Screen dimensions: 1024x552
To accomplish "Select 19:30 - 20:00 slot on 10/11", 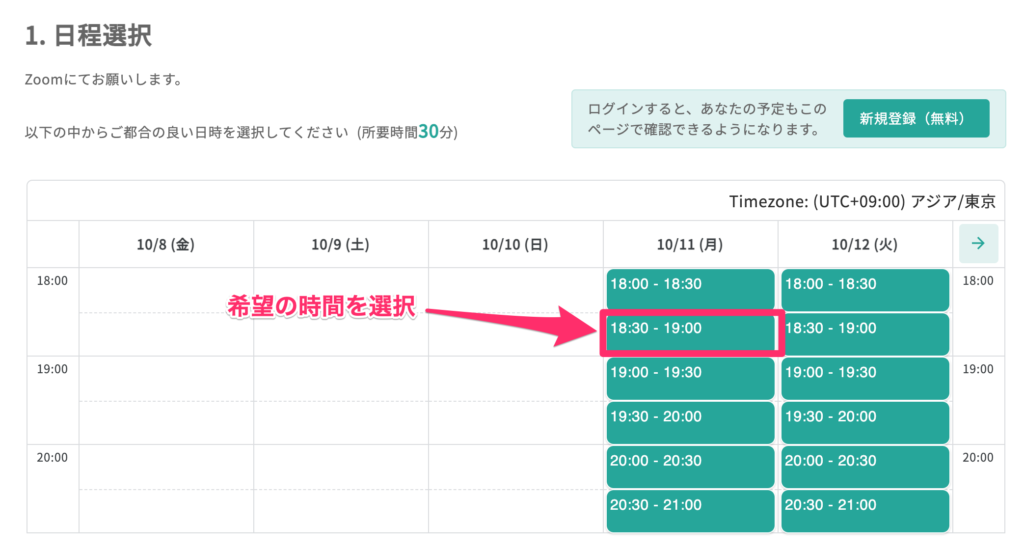I will 690,422.
